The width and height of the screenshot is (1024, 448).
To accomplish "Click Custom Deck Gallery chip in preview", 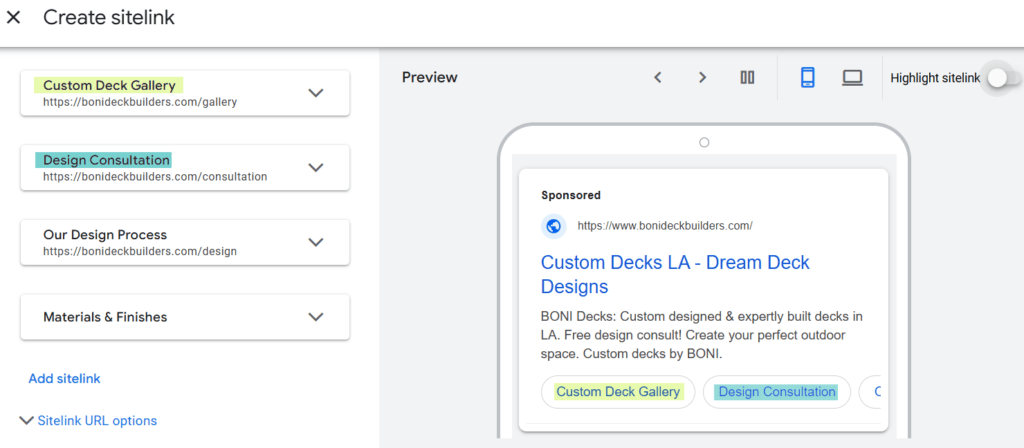I will click(x=618, y=392).
